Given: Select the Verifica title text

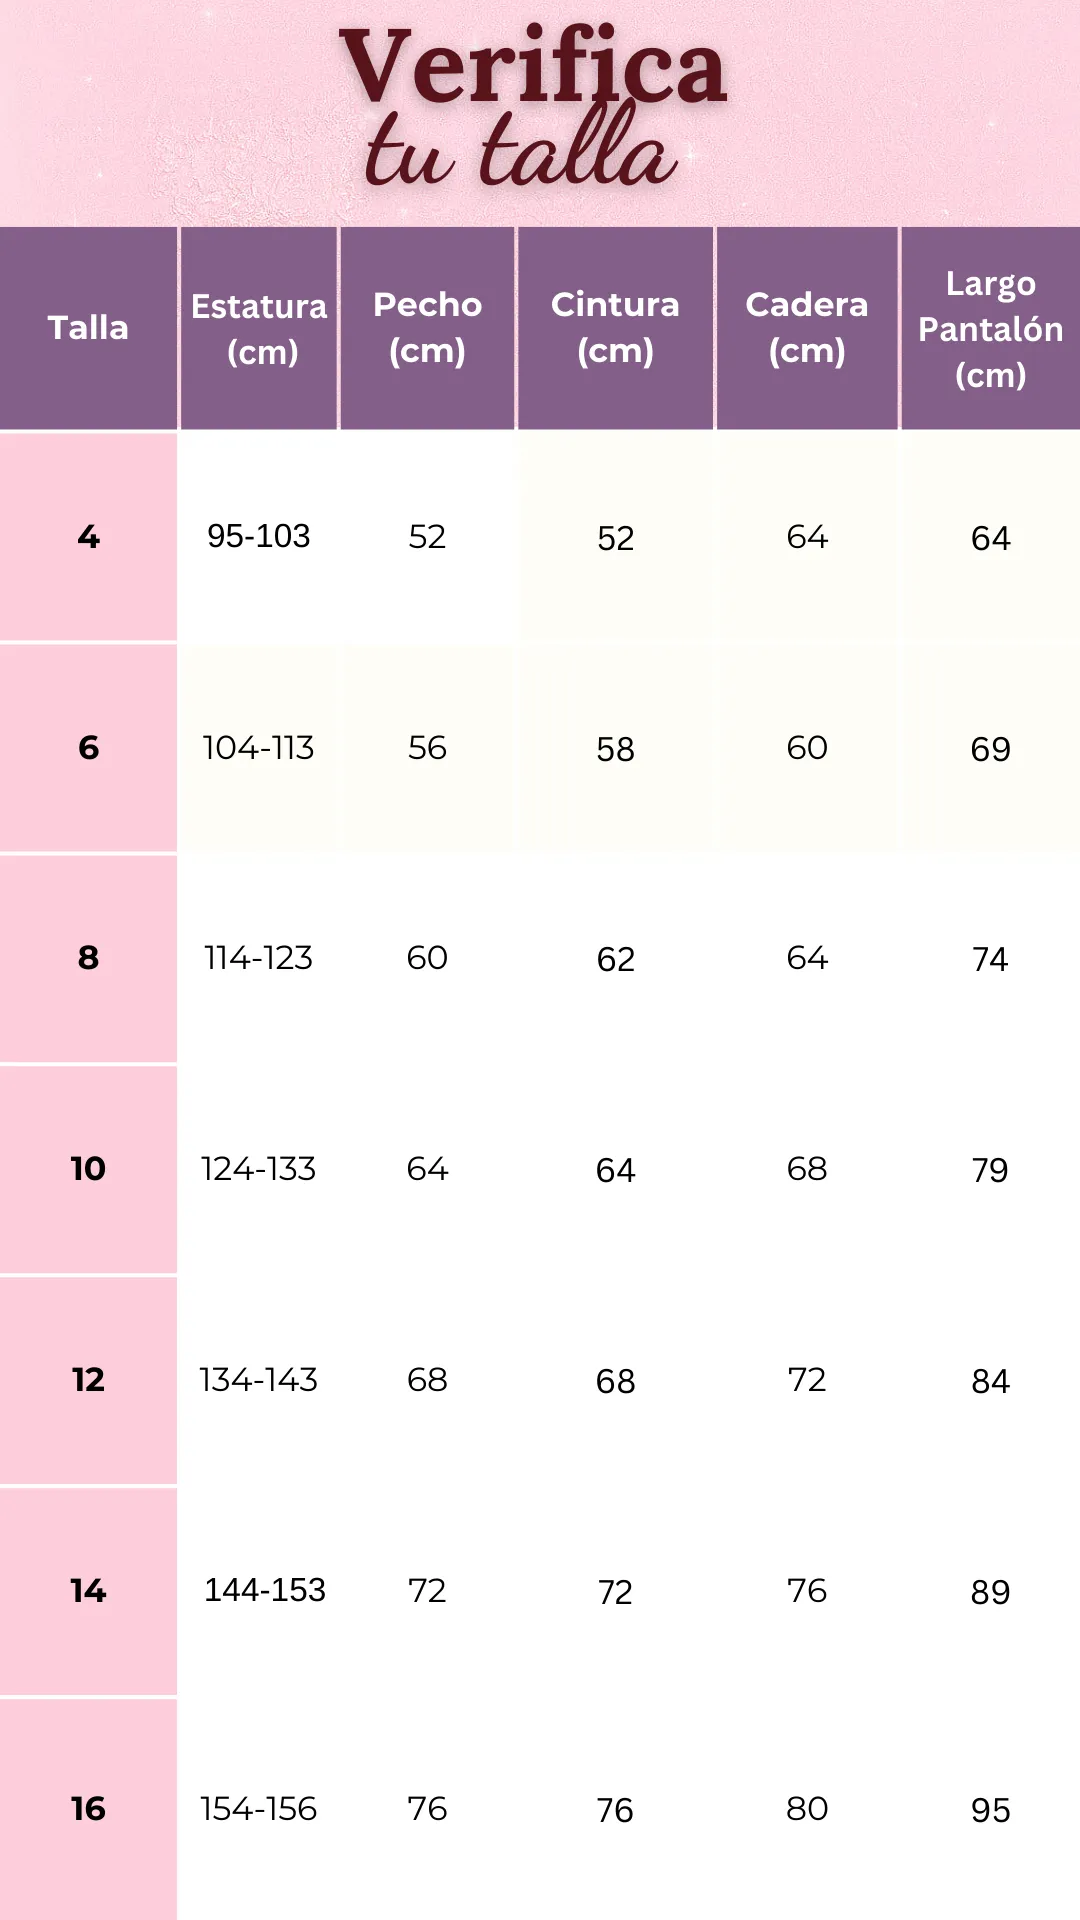Looking at the screenshot, I should (x=533, y=66).
